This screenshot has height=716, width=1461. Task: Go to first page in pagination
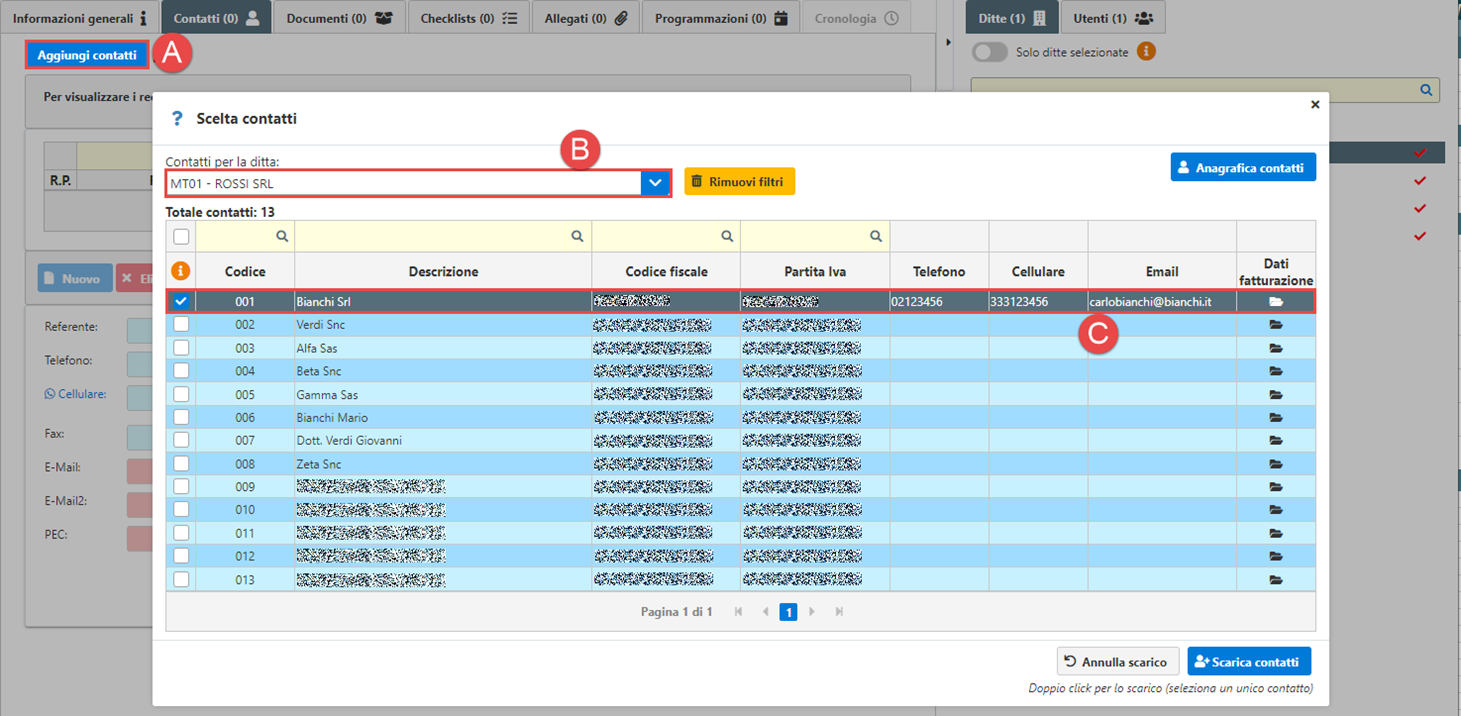(x=739, y=611)
